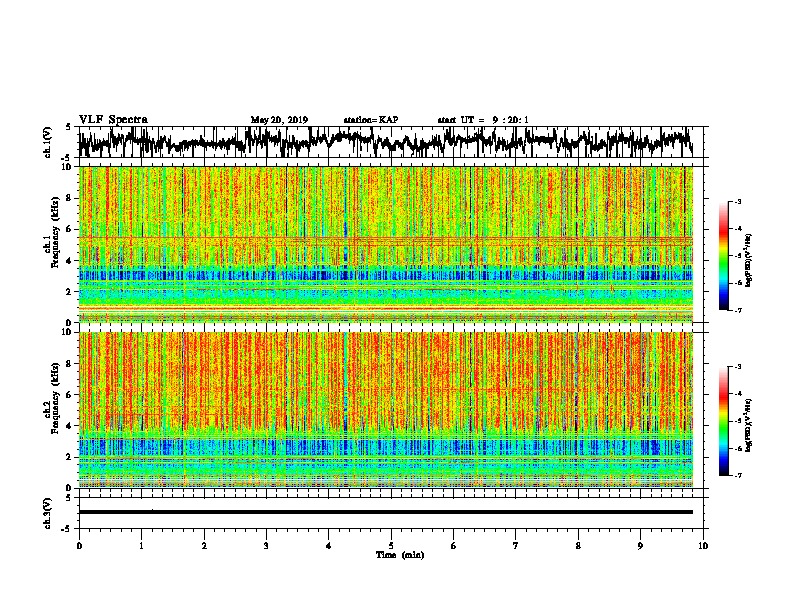792x612 pixels.
Task: Click the ch.1 colorbar '-7' tick label
Action: [737, 310]
